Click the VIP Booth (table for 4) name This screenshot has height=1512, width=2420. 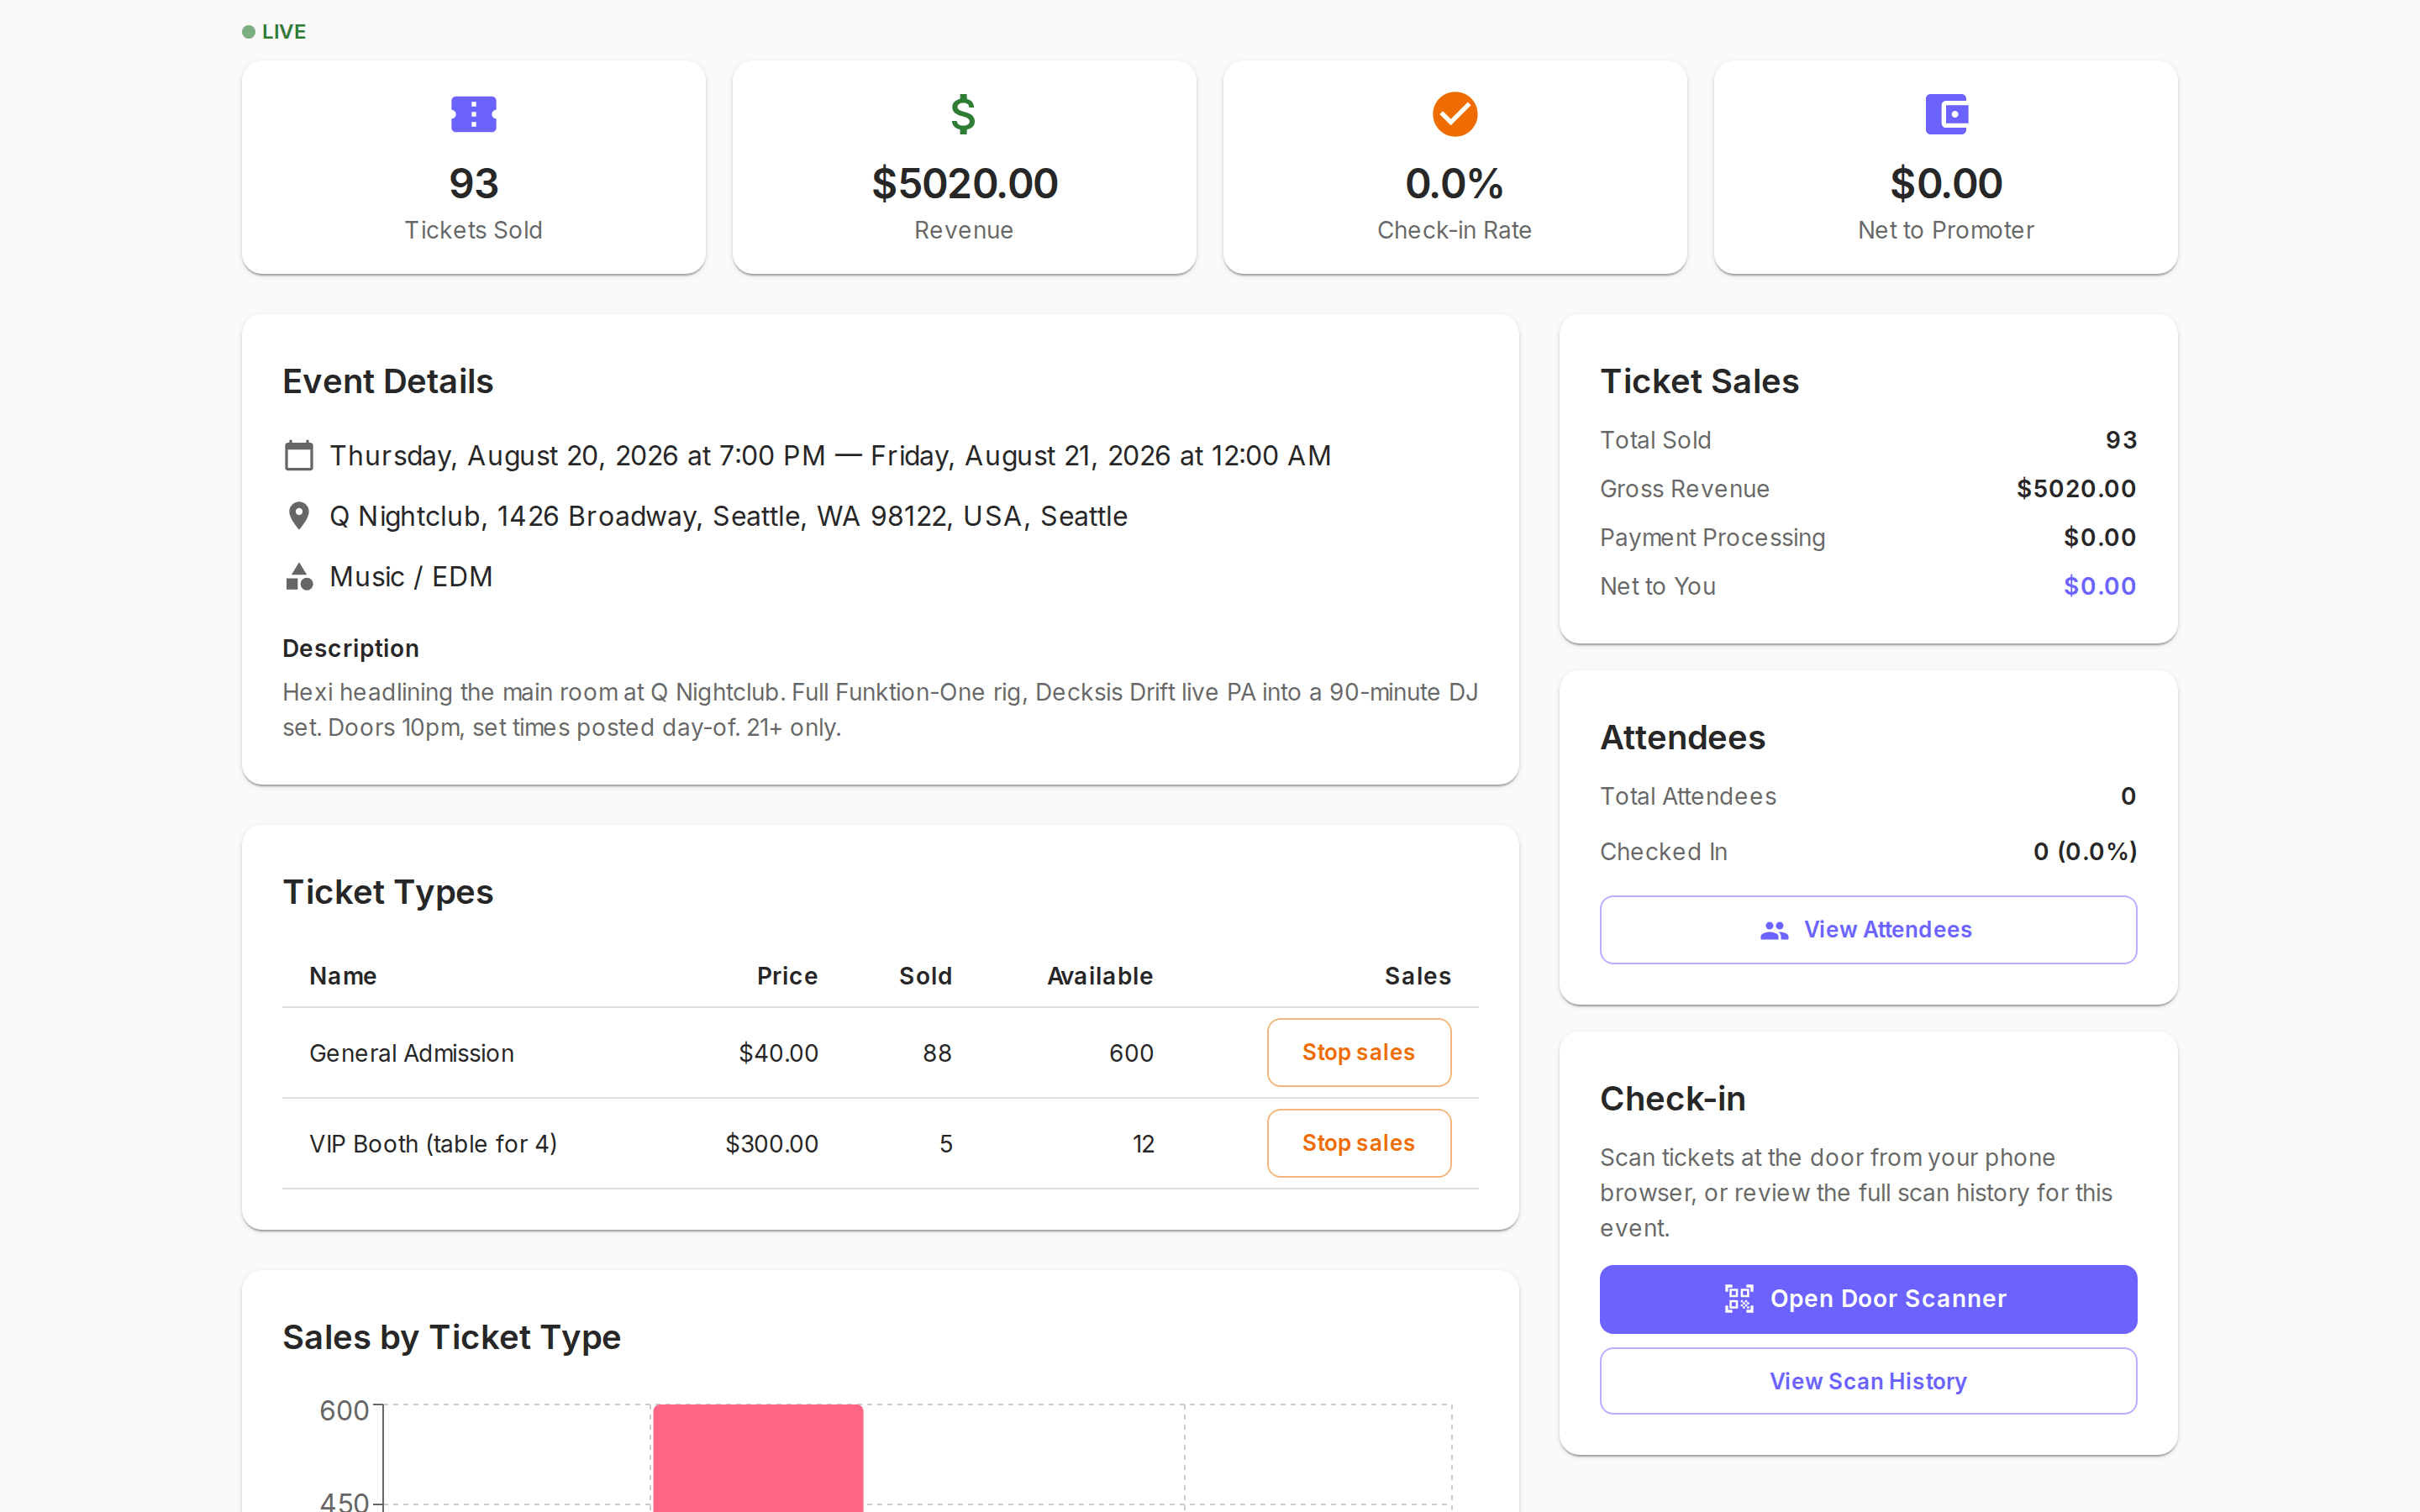[x=433, y=1144]
